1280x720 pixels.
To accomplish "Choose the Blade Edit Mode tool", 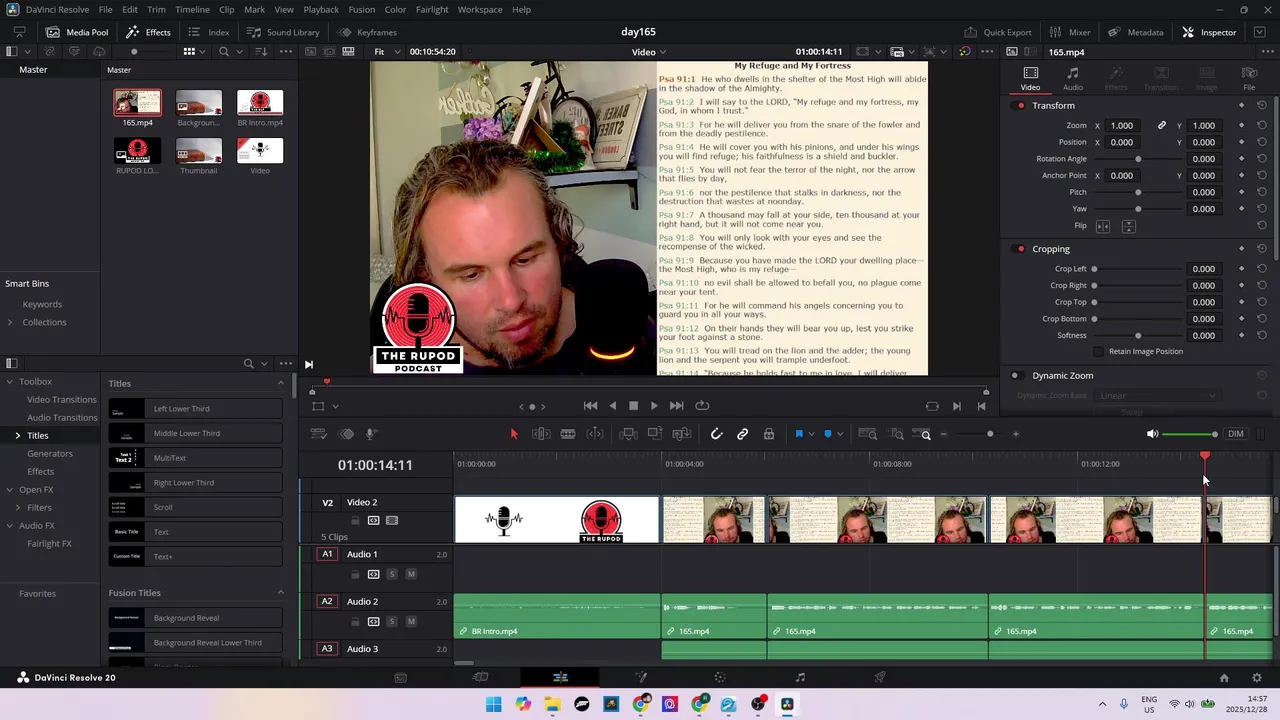I will pyautogui.click(x=568, y=434).
